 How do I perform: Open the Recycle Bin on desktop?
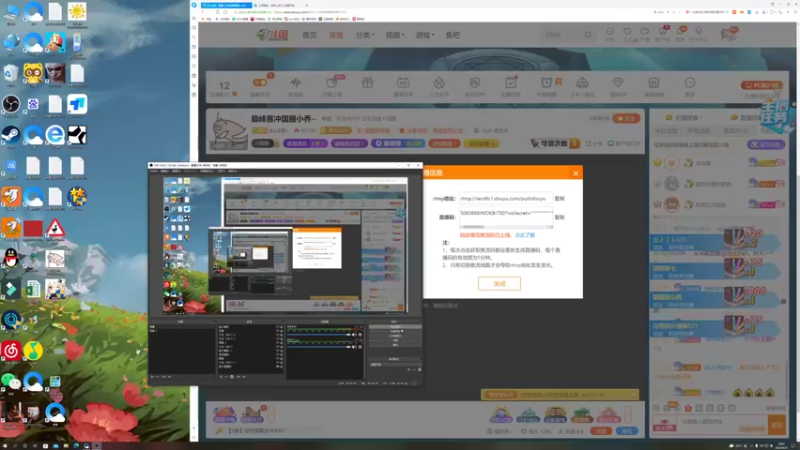click(11, 74)
